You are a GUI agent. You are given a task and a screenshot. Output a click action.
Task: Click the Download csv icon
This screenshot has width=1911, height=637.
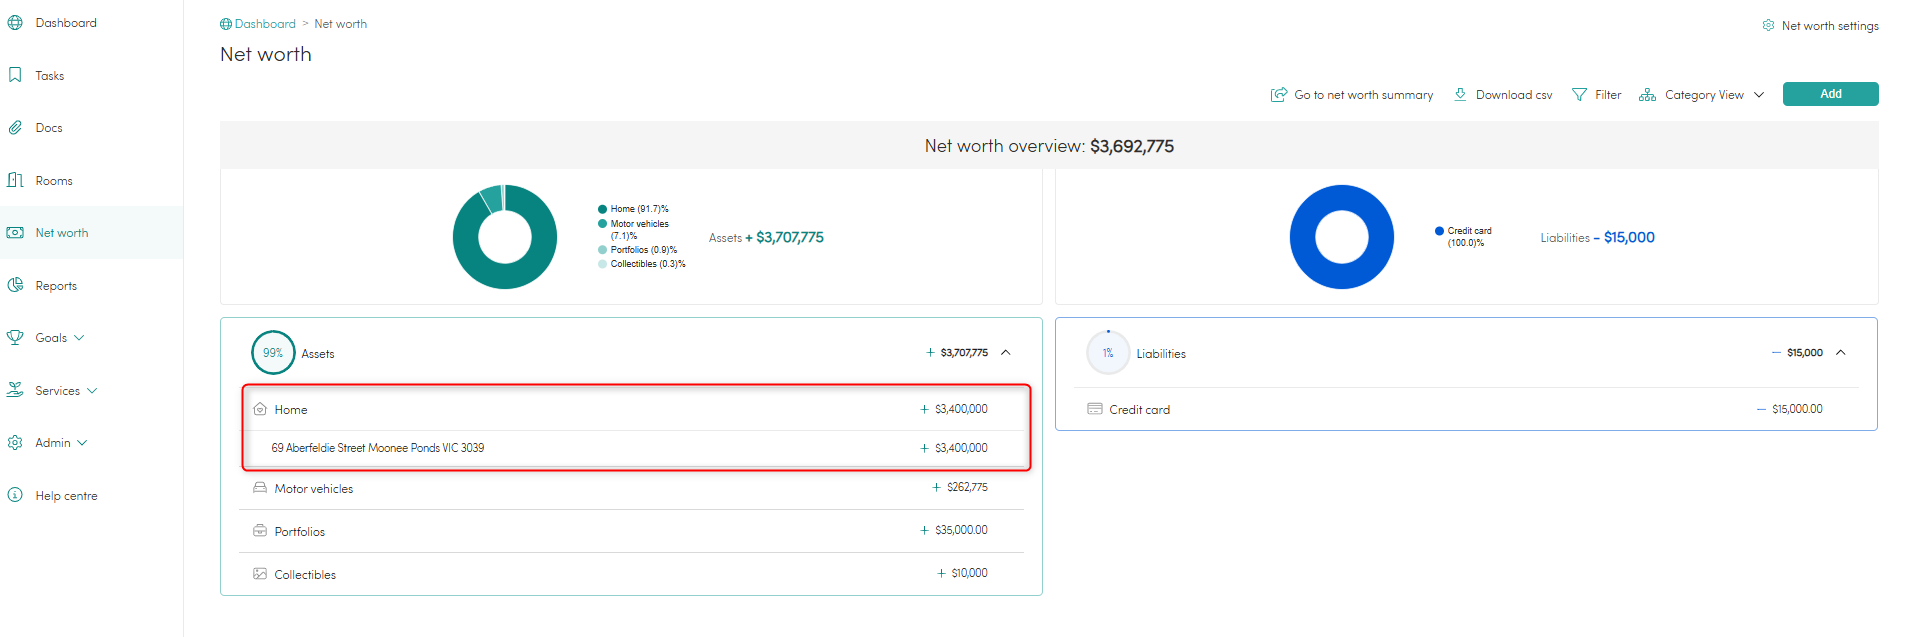point(1460,94)
